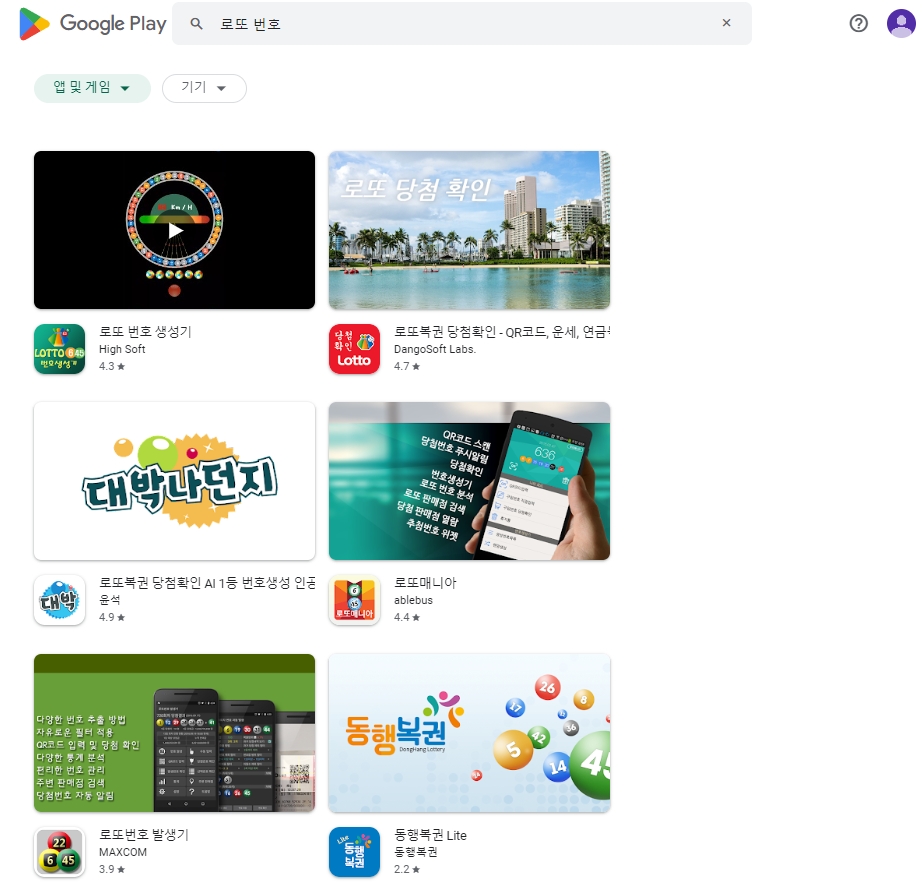This screenshot has height=885, width=922.
Task: Open the 기기 filter dropdown
Action: pyautogui.click(x=204, y=88)
